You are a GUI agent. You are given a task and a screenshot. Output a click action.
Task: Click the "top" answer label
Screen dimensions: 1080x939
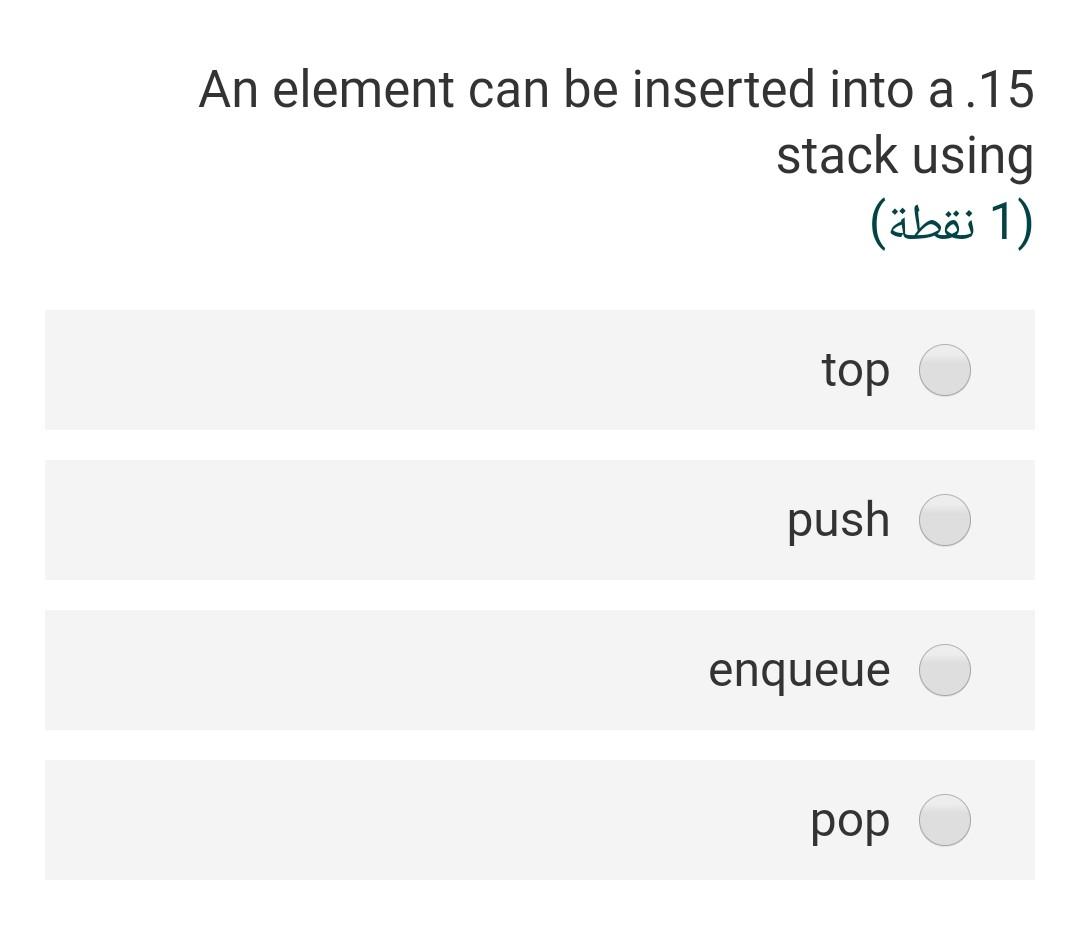[x=855, y=370]
